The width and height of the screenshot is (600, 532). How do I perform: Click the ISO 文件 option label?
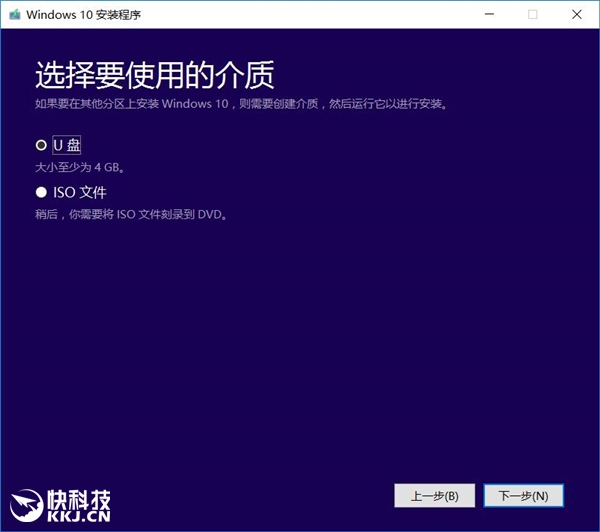(80, 192)
